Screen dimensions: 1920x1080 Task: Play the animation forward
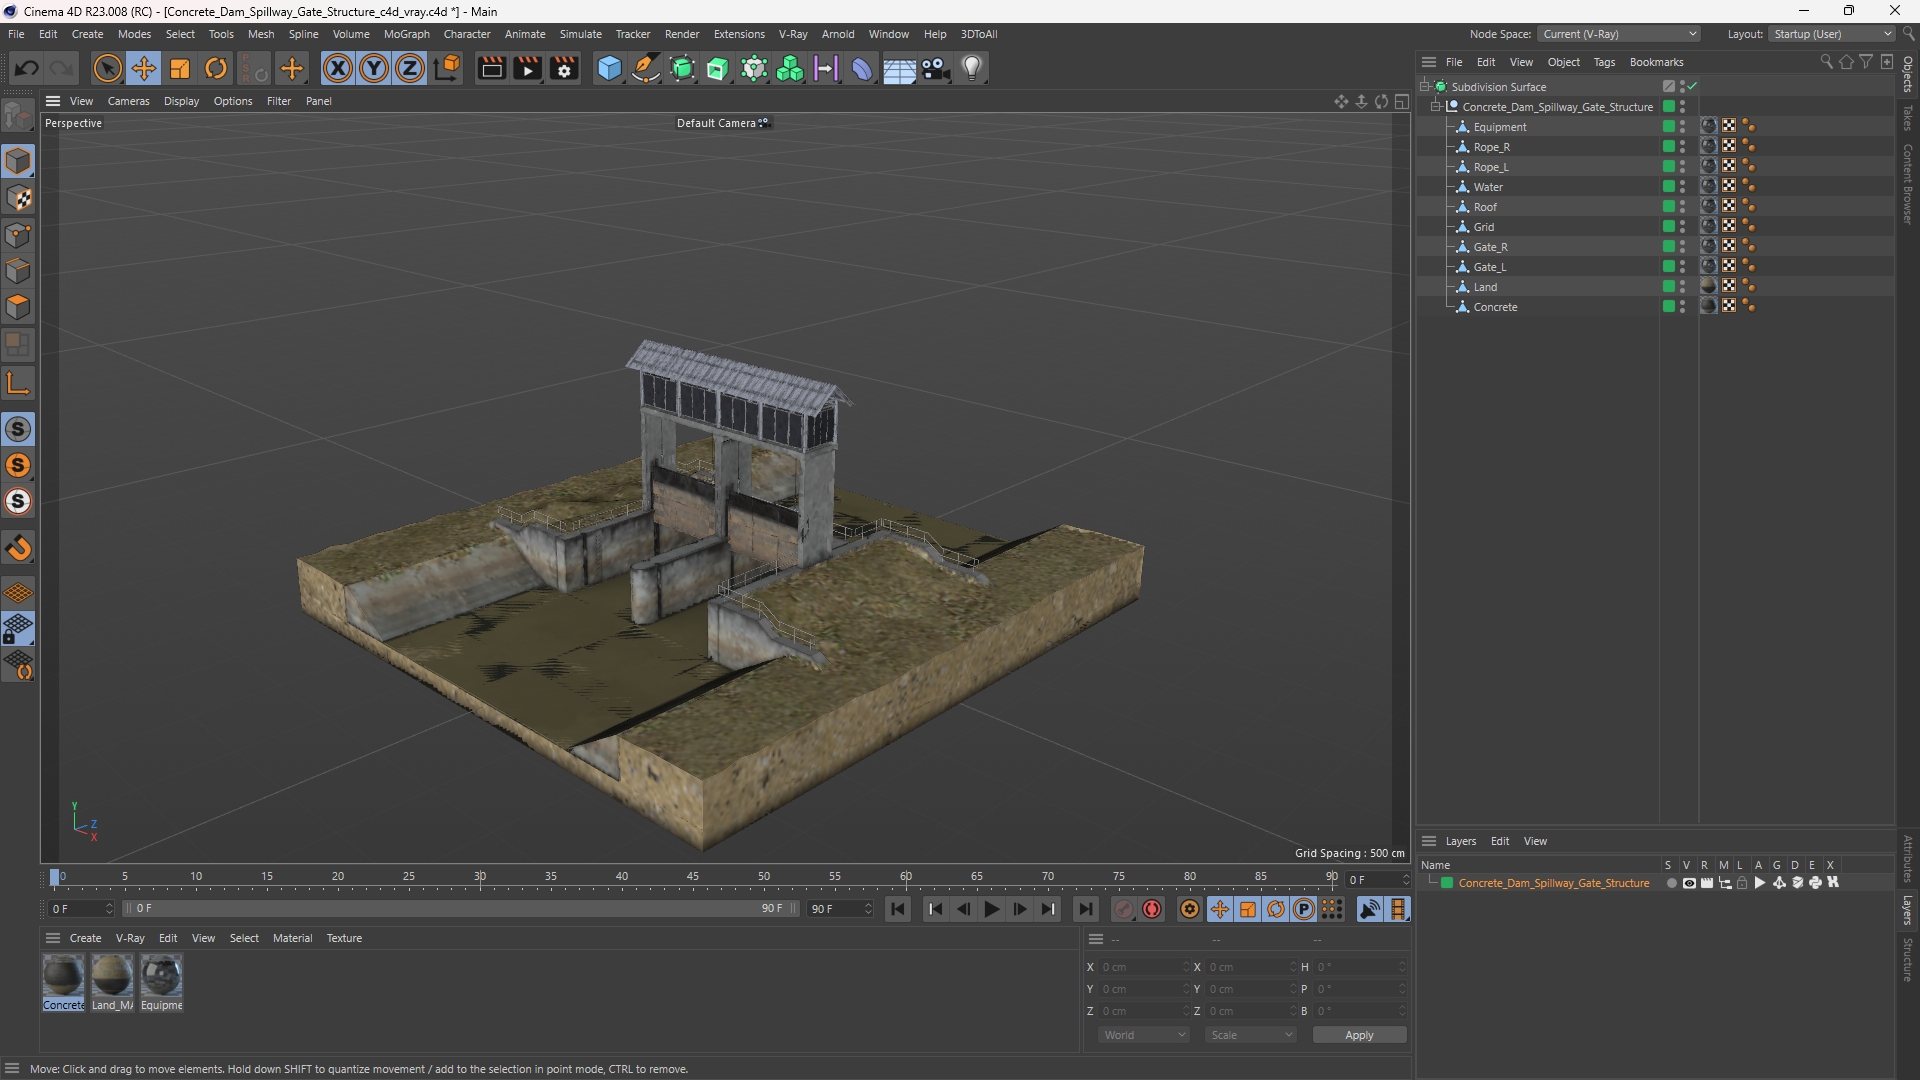(x=992, y=909)
